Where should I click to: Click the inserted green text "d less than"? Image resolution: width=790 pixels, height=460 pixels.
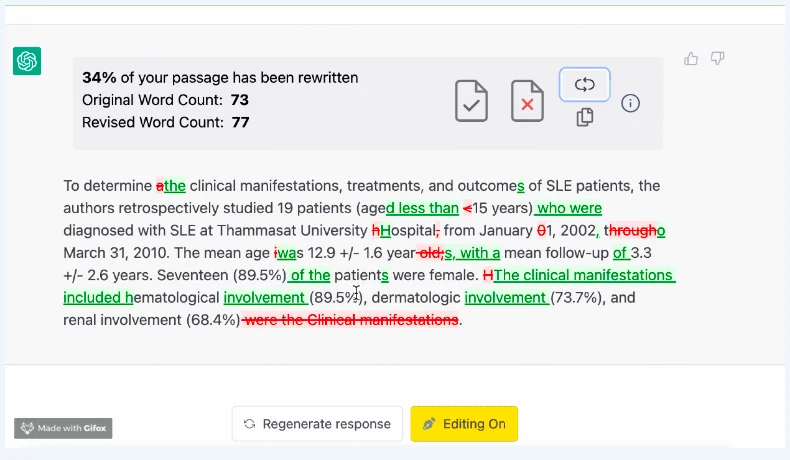[422, 208]
